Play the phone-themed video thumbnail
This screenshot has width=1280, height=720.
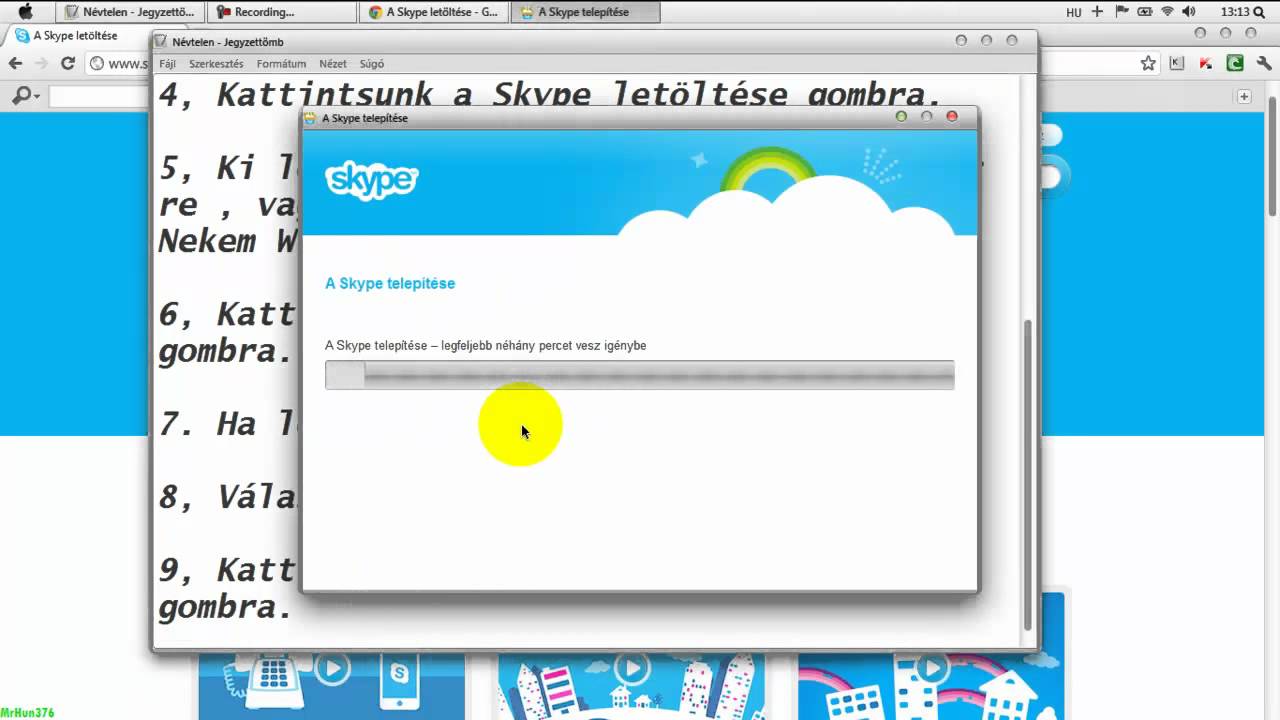click(x=332, y=668)
